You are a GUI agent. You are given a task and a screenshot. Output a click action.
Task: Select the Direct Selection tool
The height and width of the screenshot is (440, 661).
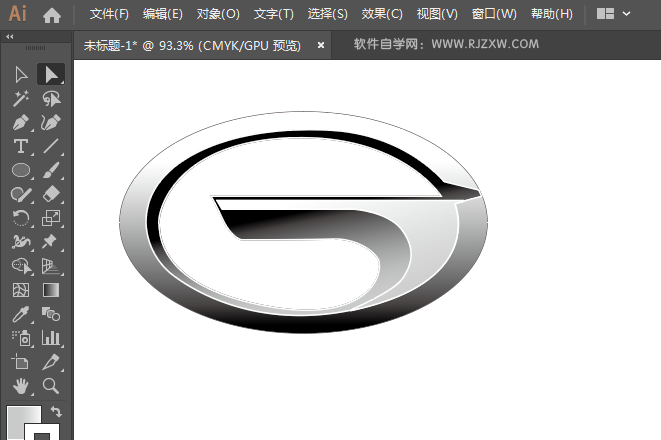51,75
